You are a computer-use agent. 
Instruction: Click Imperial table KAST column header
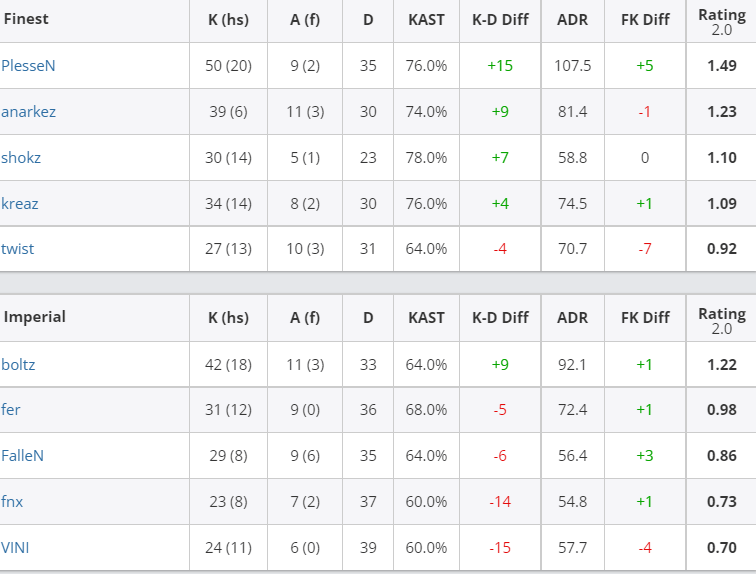[x=426, y=318]
